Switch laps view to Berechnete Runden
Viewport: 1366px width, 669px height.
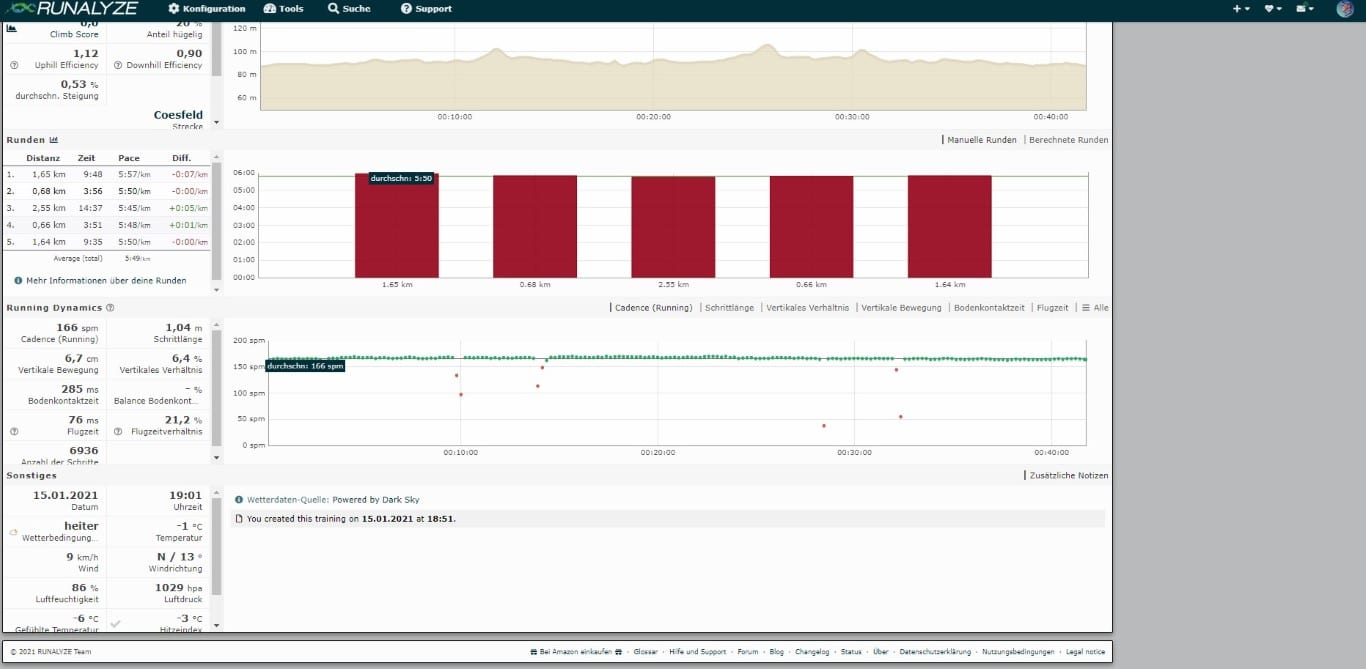(1068, 140)
